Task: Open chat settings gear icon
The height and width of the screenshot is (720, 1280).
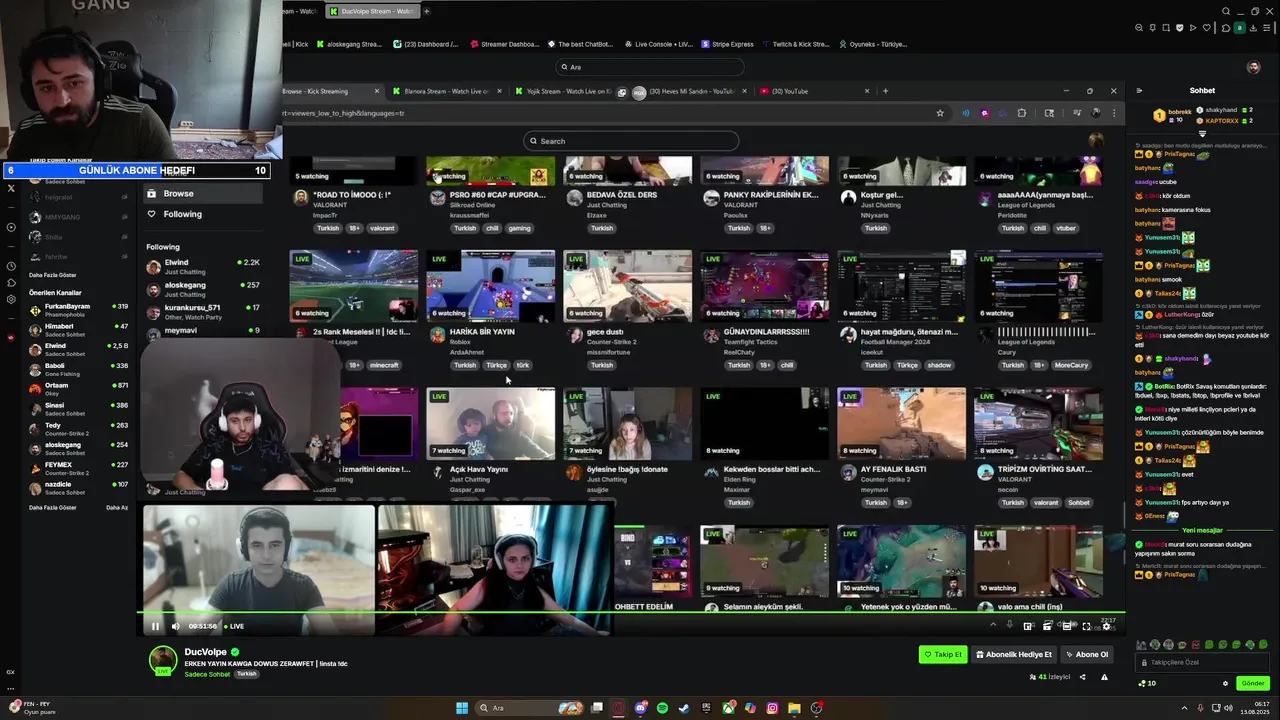Action: tap(1225, 684)
